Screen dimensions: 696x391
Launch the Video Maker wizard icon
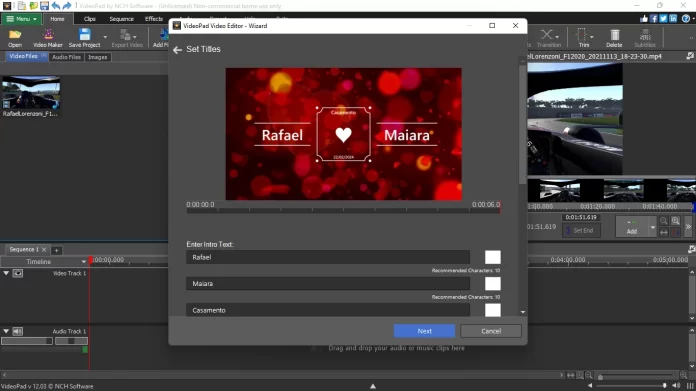[48, 35]
